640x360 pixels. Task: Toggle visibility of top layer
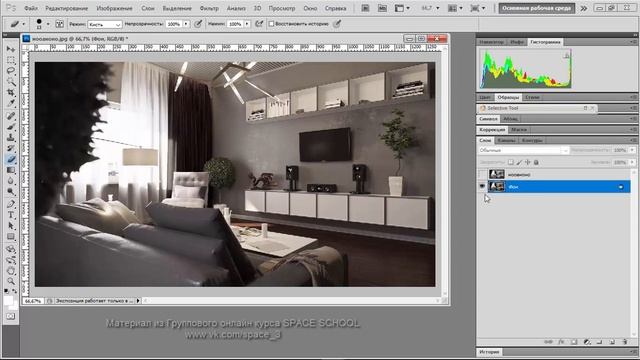[x=482, y=174]
